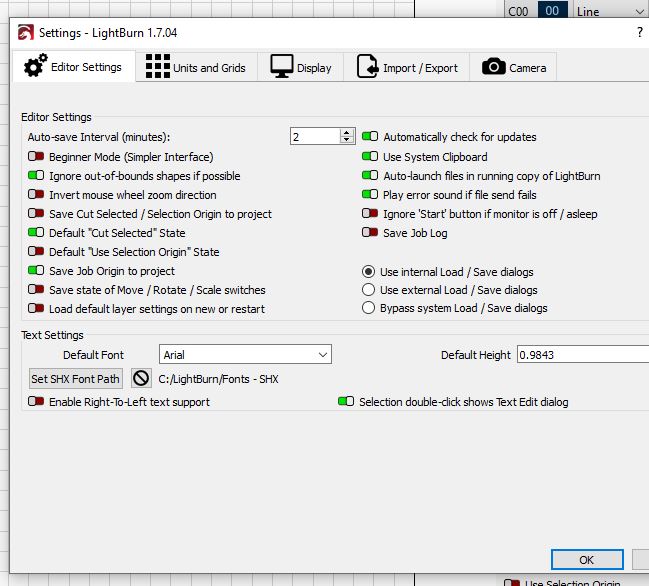This screenshot has height=586, width=649.
Task: Enable Invert mouse wheel zoom direction
Action: coord(36,195)
